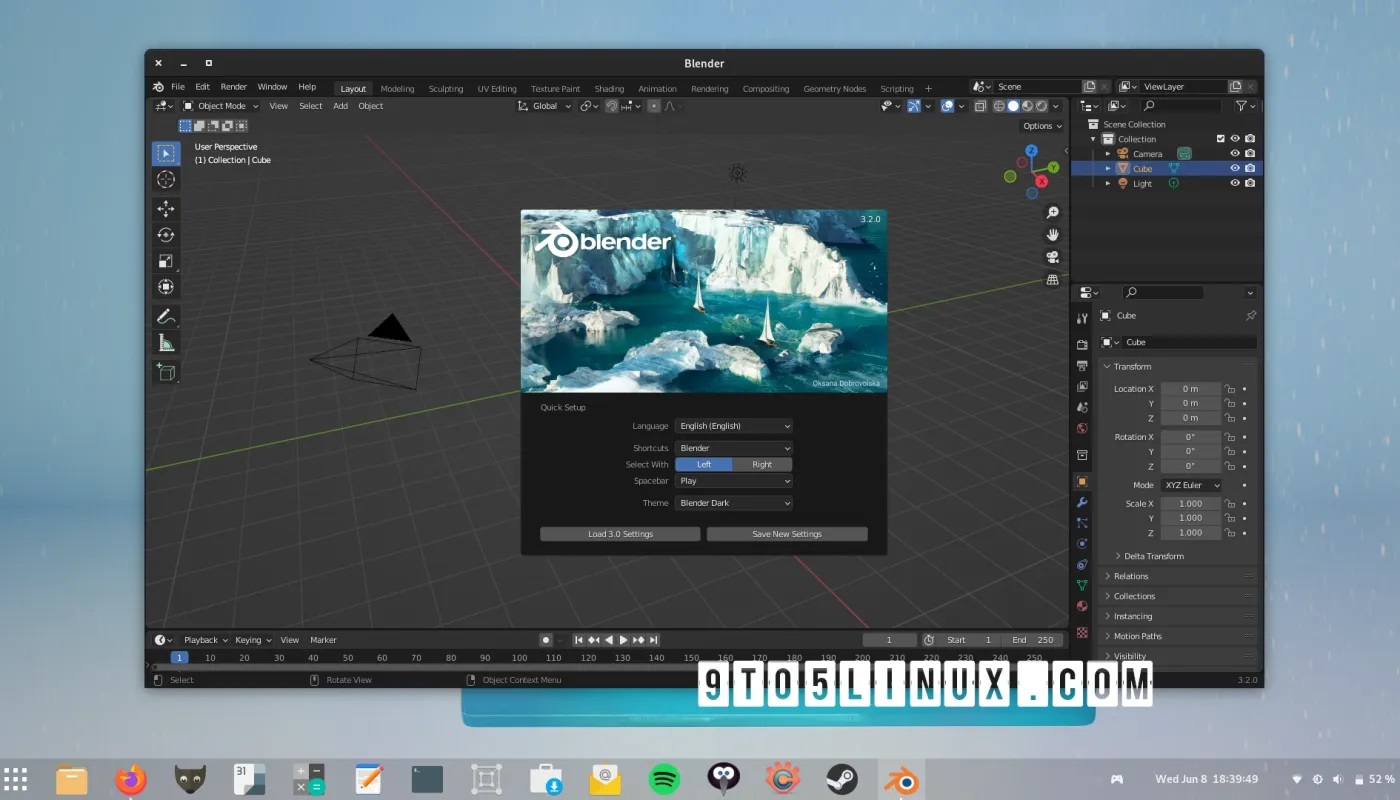Image resolution: width=1400 pixels, height=800 pixels.
Task: Open the Spacebar action dropdown
Action: pos(733,481)
